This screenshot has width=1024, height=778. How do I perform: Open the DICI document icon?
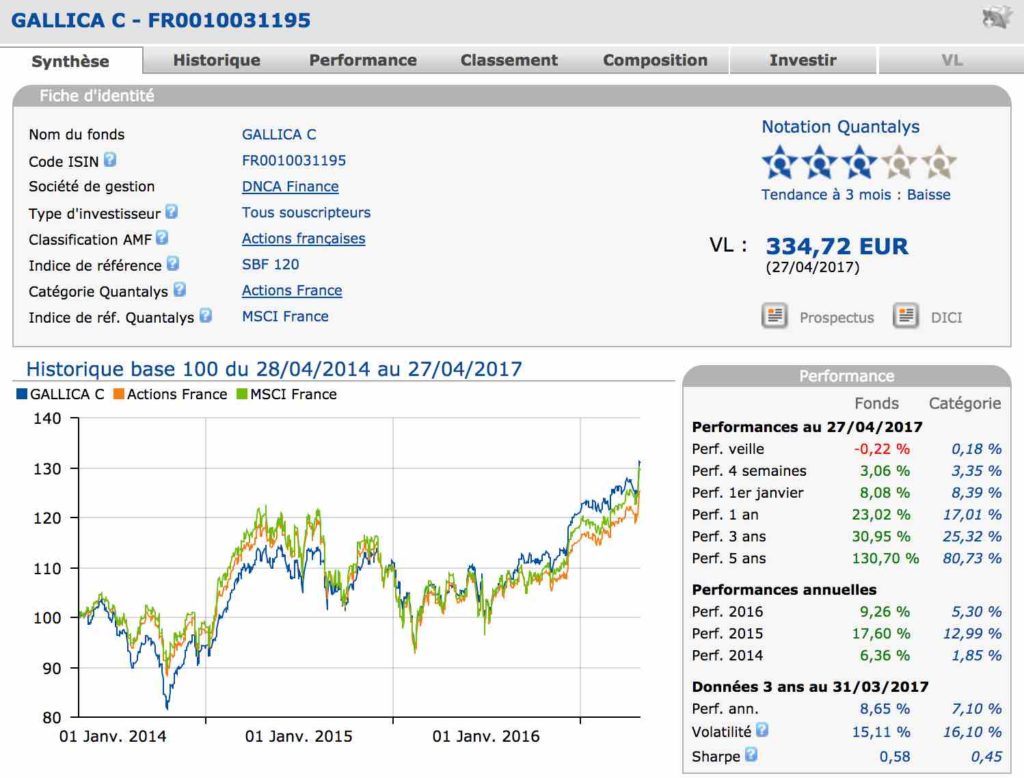(906, 316)
